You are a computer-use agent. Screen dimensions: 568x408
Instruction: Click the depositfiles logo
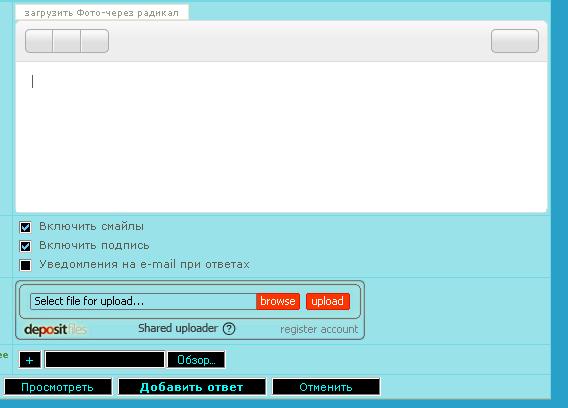[x=55, y=330]
